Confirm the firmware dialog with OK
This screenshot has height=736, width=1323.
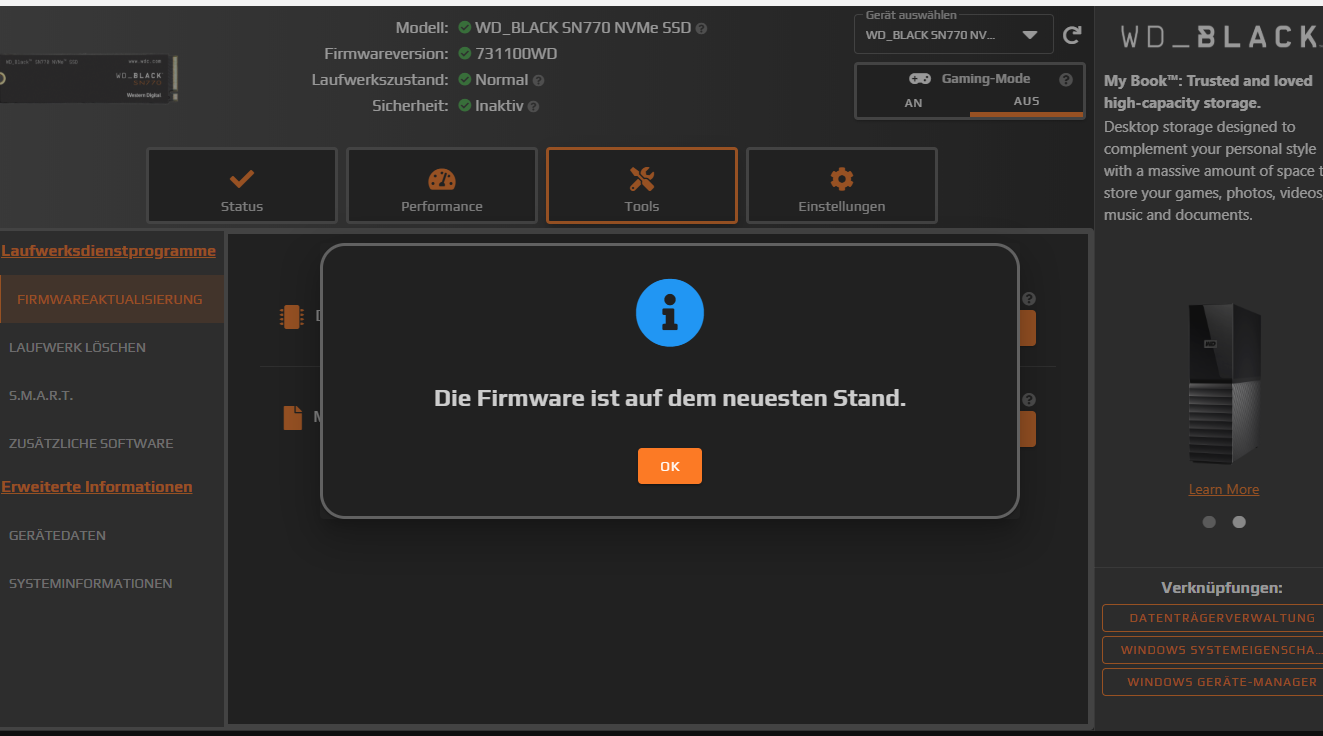tap(669, 466)
